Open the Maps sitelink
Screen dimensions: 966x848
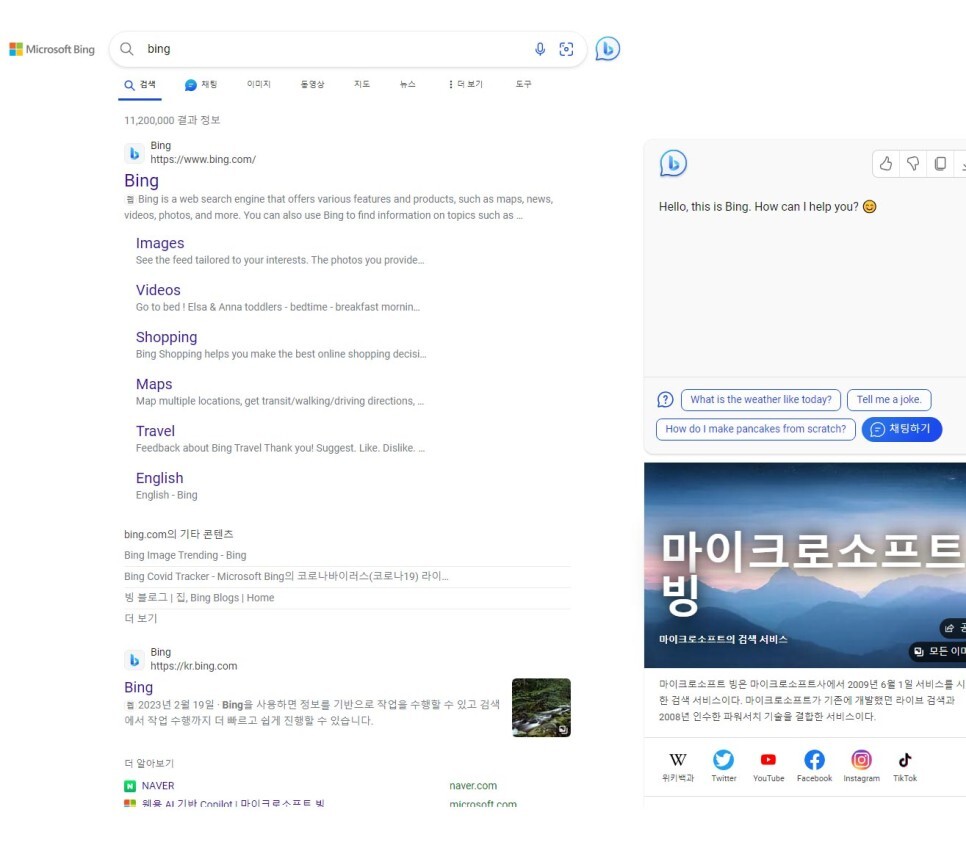tap(153, 384)
